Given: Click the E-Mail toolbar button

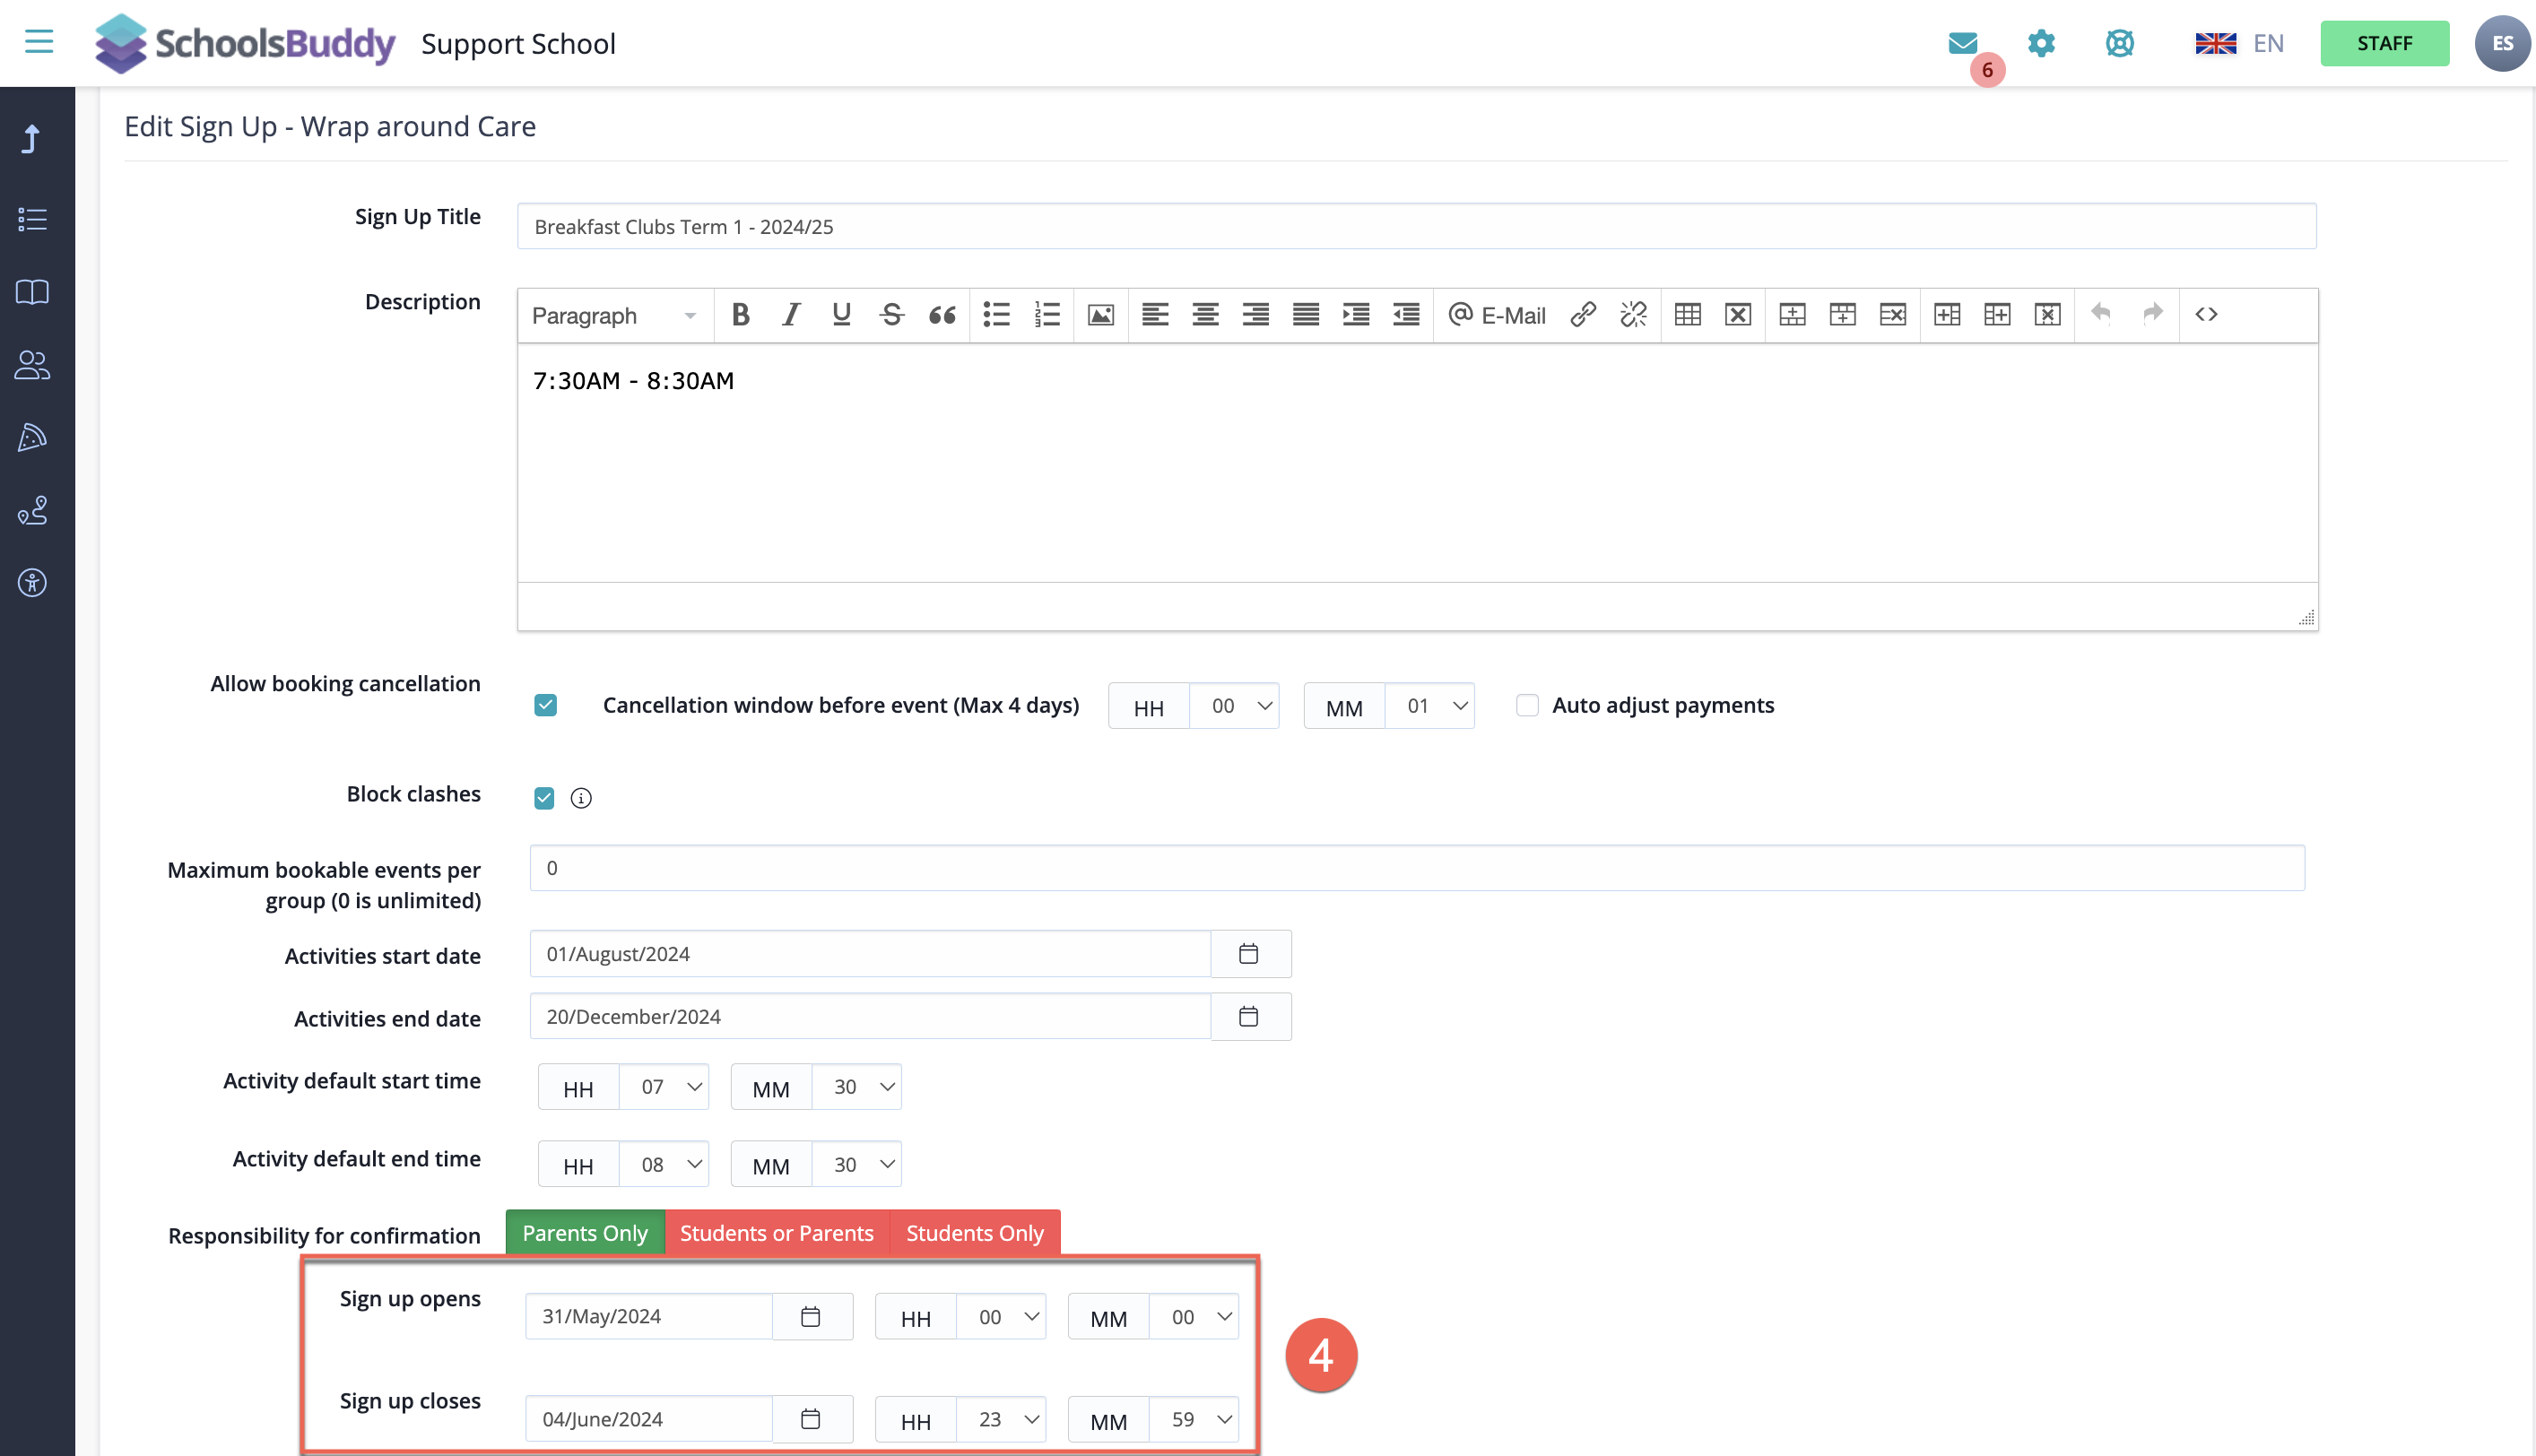Looking at the screenshot, I should (1497, 315).
